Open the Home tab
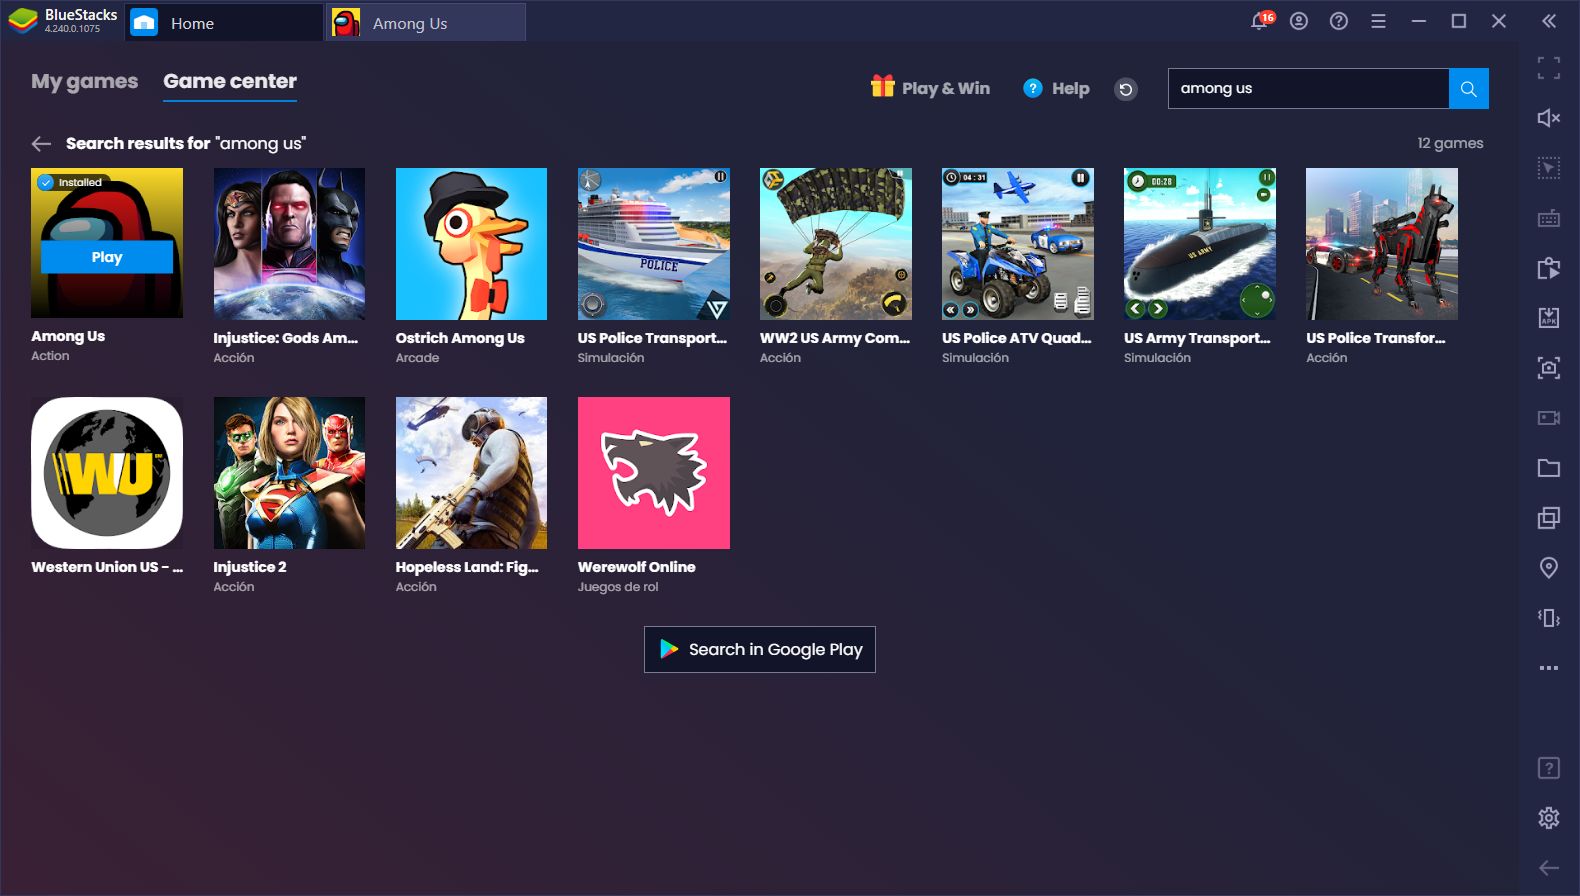The height and width of the screenshot is (896, 1580). tap(224, 23)
